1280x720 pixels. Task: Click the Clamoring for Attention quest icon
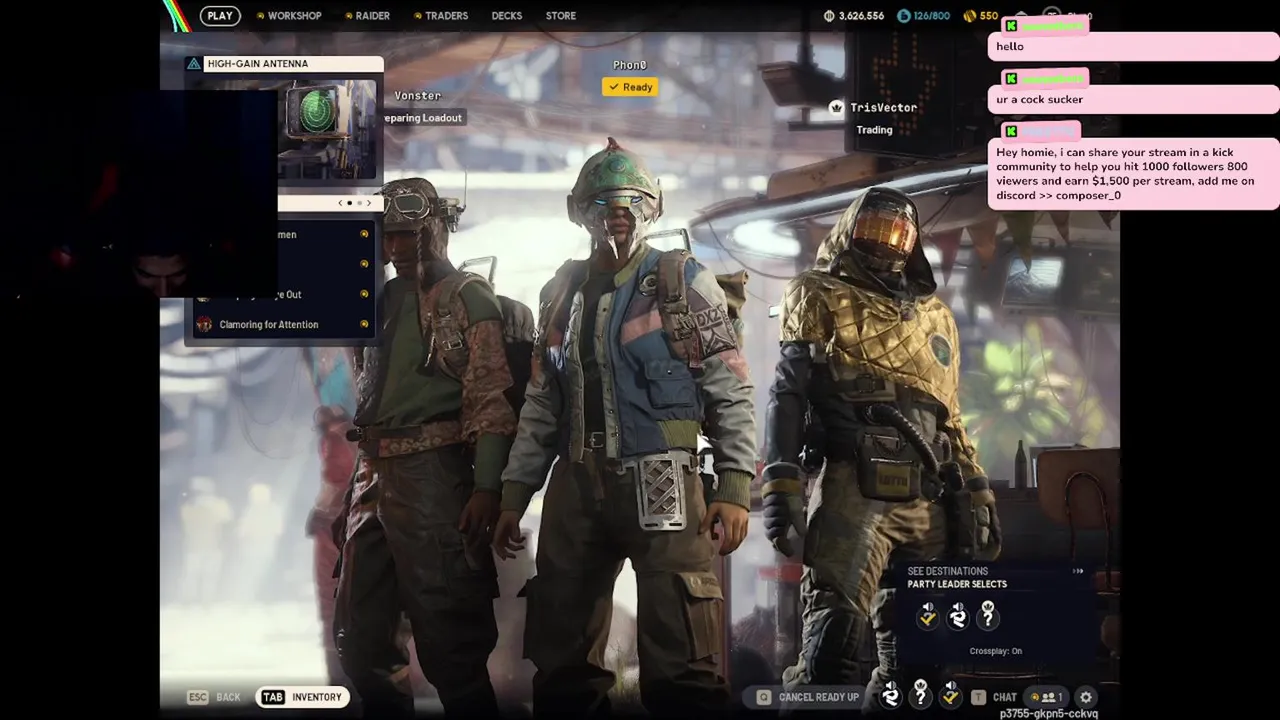click(204, 324)
